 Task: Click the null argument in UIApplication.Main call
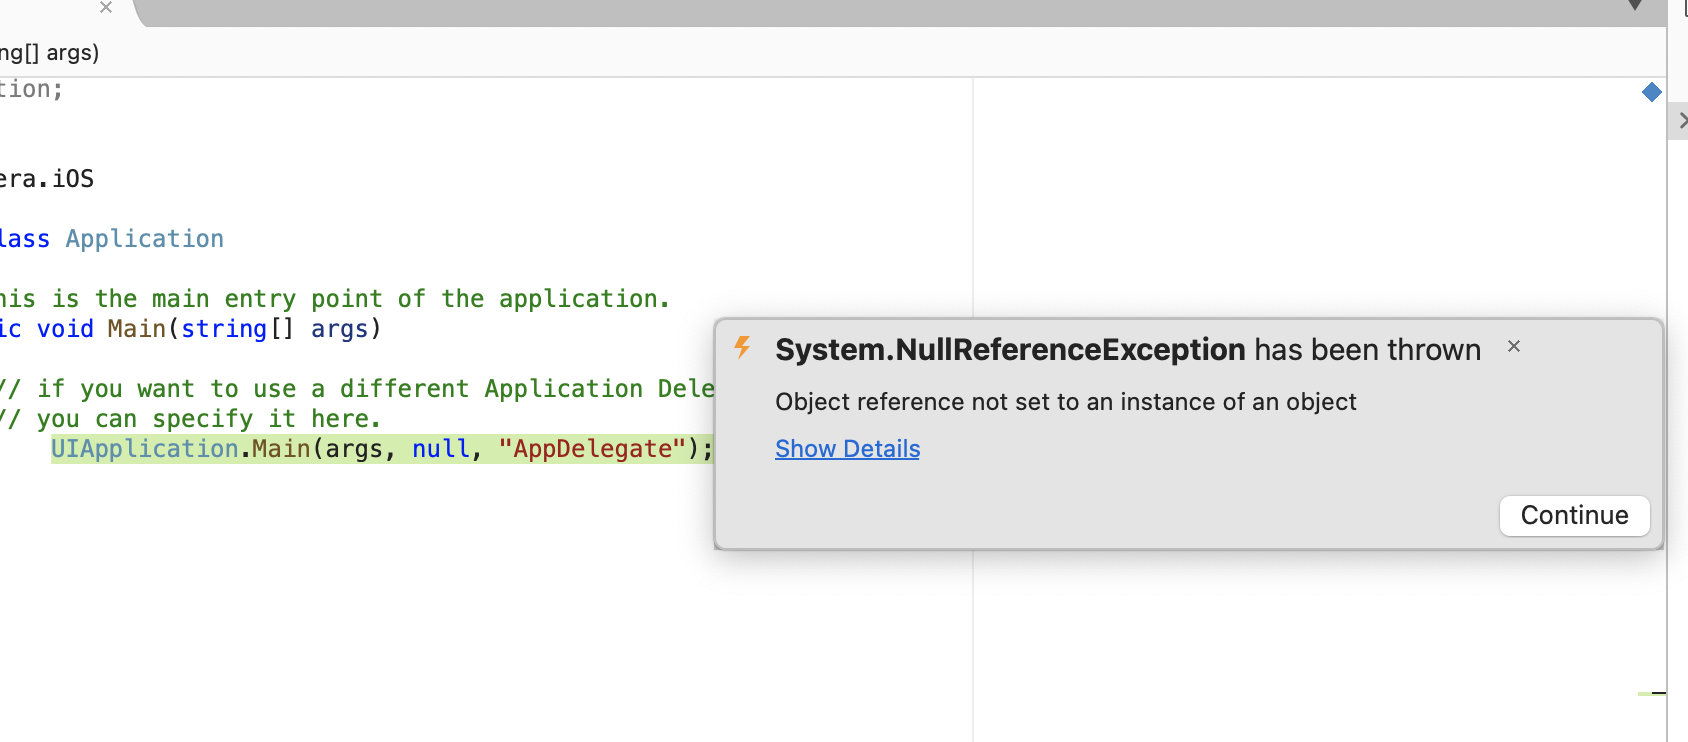[x=441, y=449]
